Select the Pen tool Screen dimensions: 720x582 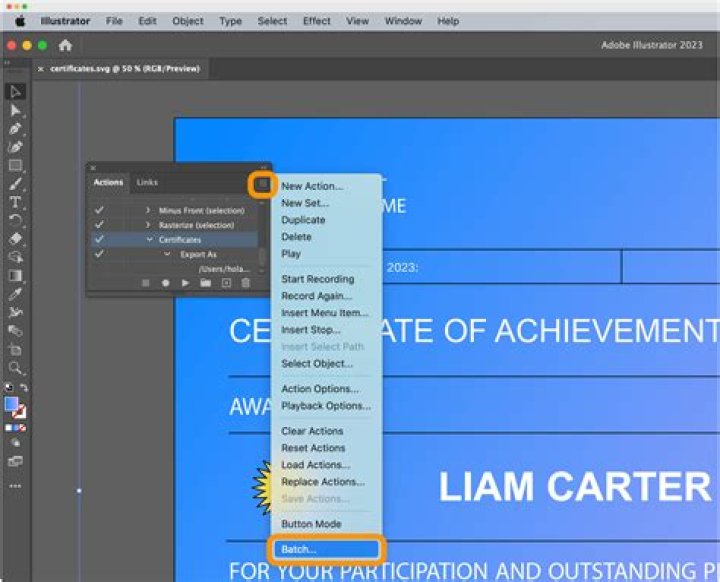15,129
